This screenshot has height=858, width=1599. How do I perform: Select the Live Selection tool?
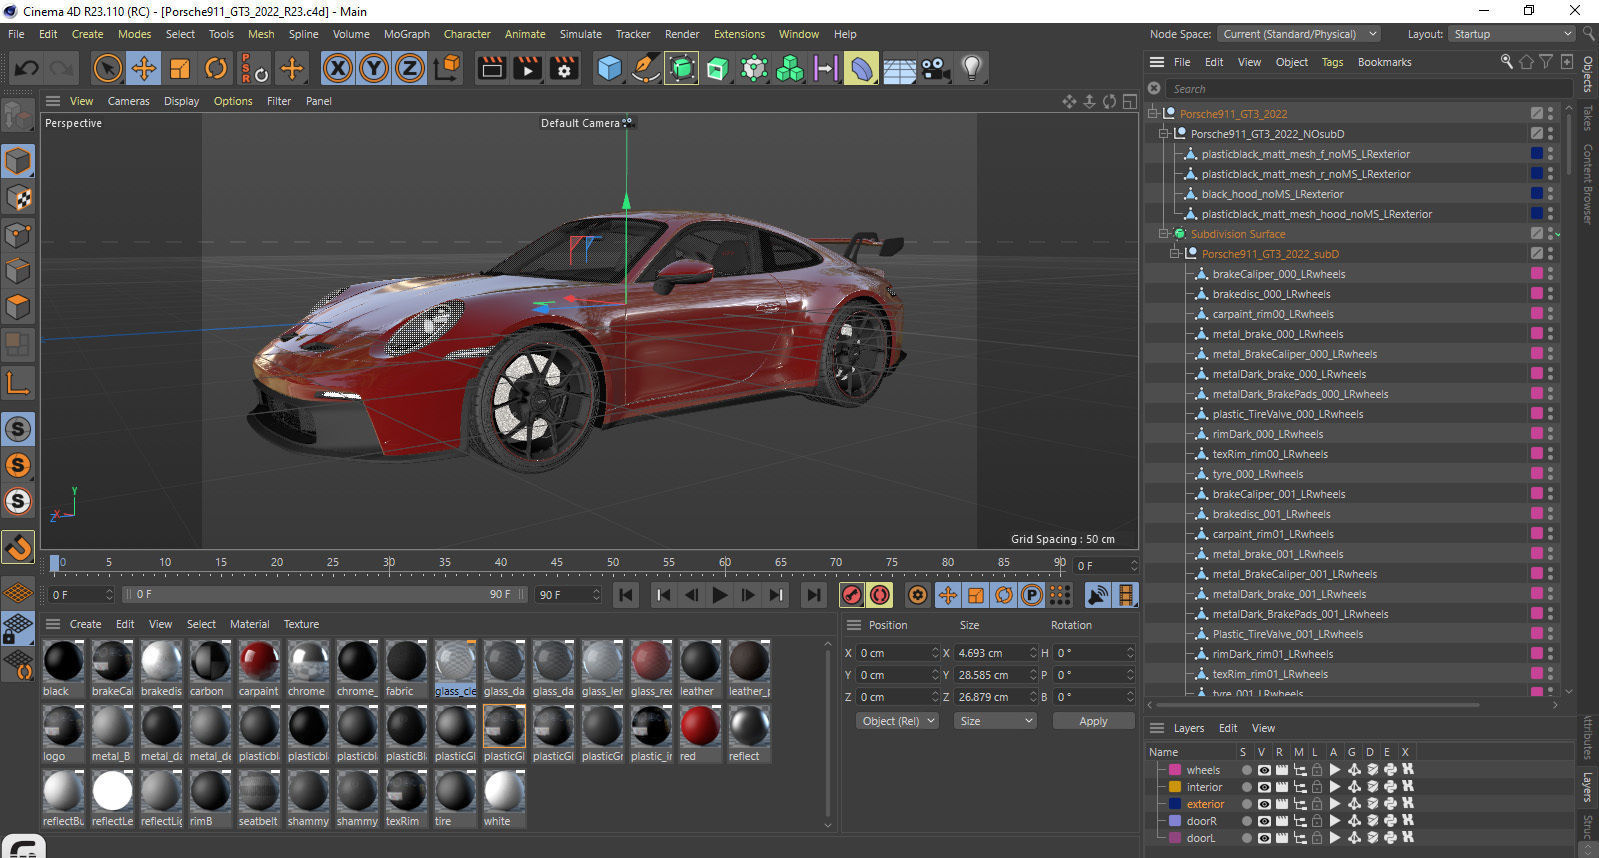point(107,68)
